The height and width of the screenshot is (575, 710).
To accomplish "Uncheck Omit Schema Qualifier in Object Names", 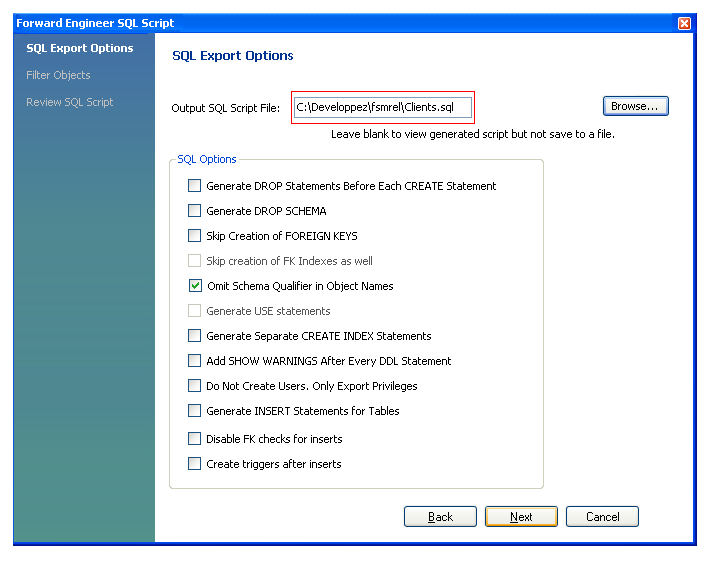I will [x=195, y=286].
